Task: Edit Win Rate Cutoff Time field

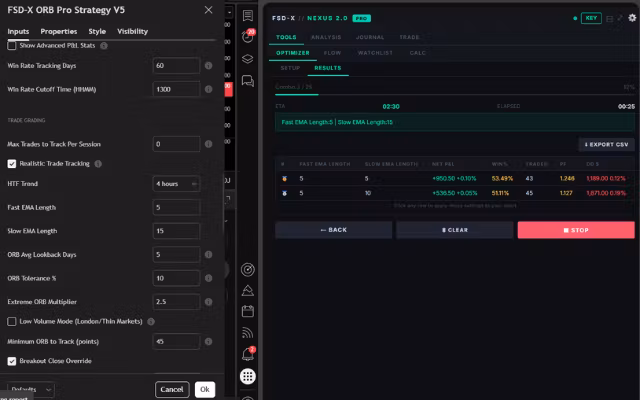Action: pos(176,89)
